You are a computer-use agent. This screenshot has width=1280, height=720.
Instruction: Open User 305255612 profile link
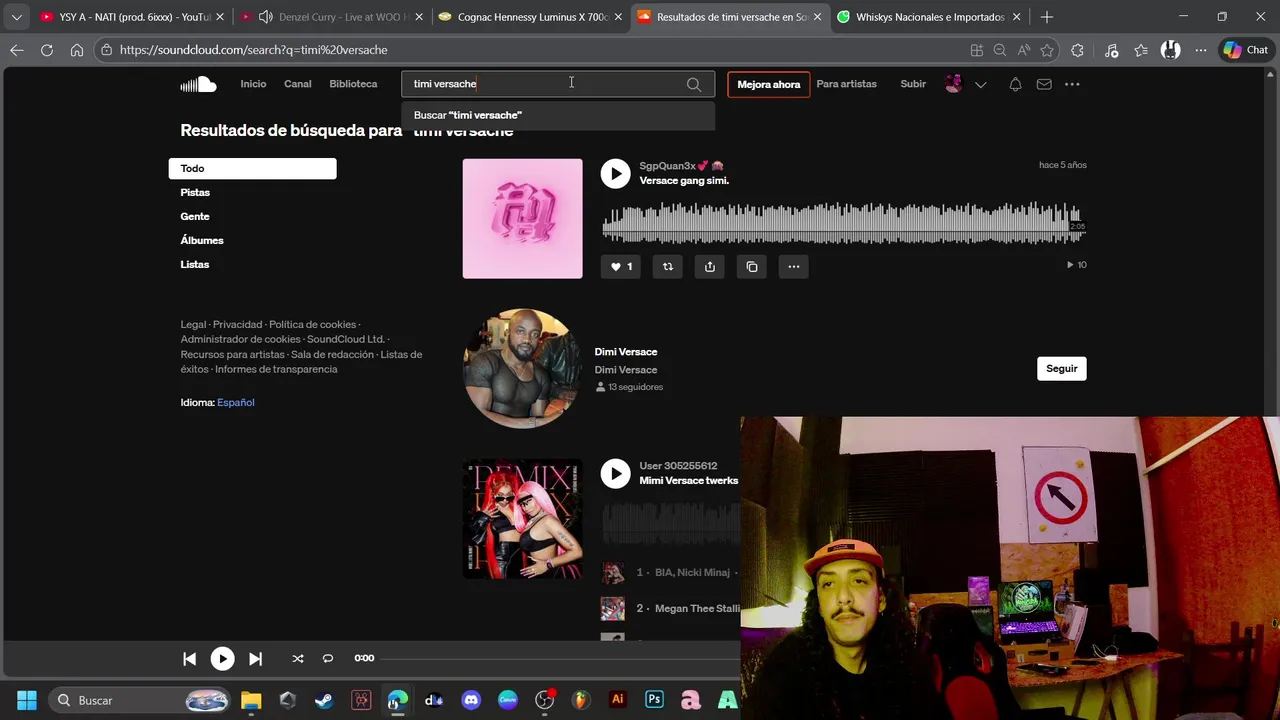678,466
